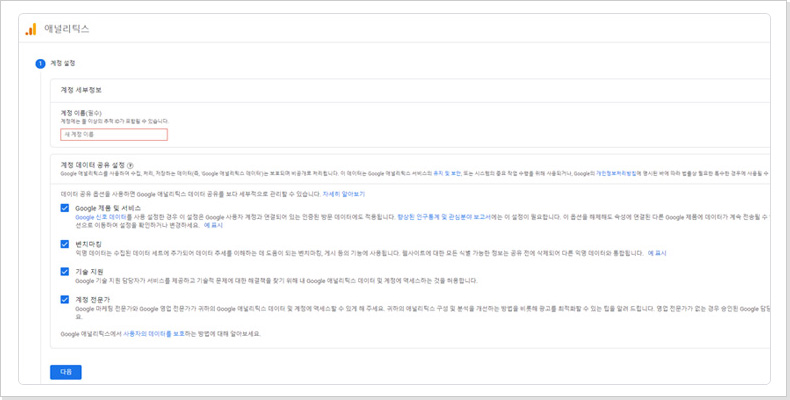Click the 계정 데이터 공유 설정 heading
790x400 pixels.
tap(93, 165)
